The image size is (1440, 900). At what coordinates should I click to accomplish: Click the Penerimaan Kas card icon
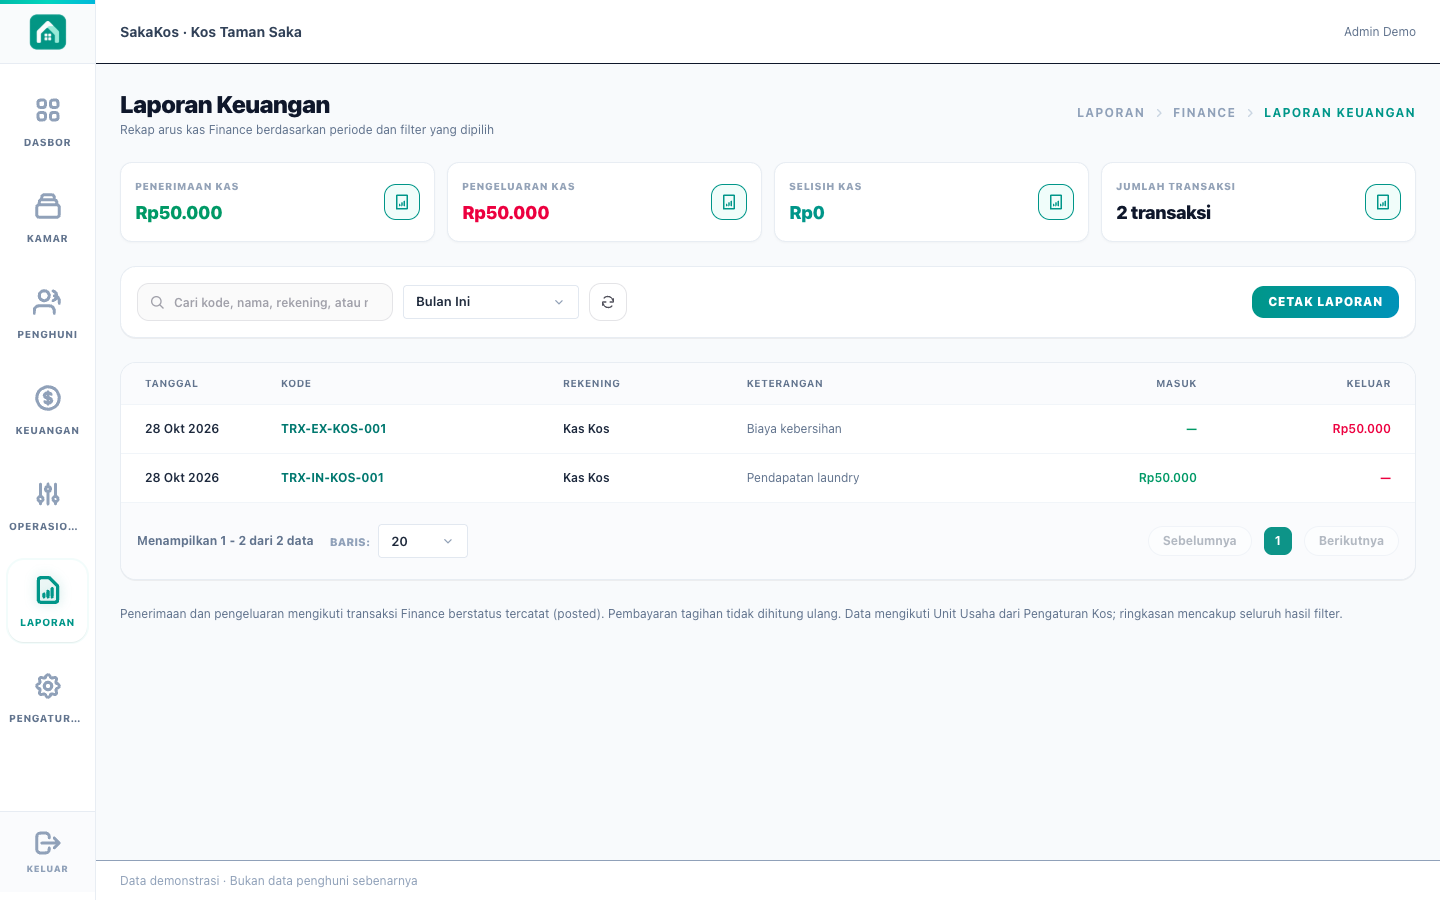pyautogui.click(x=402, y=202)
